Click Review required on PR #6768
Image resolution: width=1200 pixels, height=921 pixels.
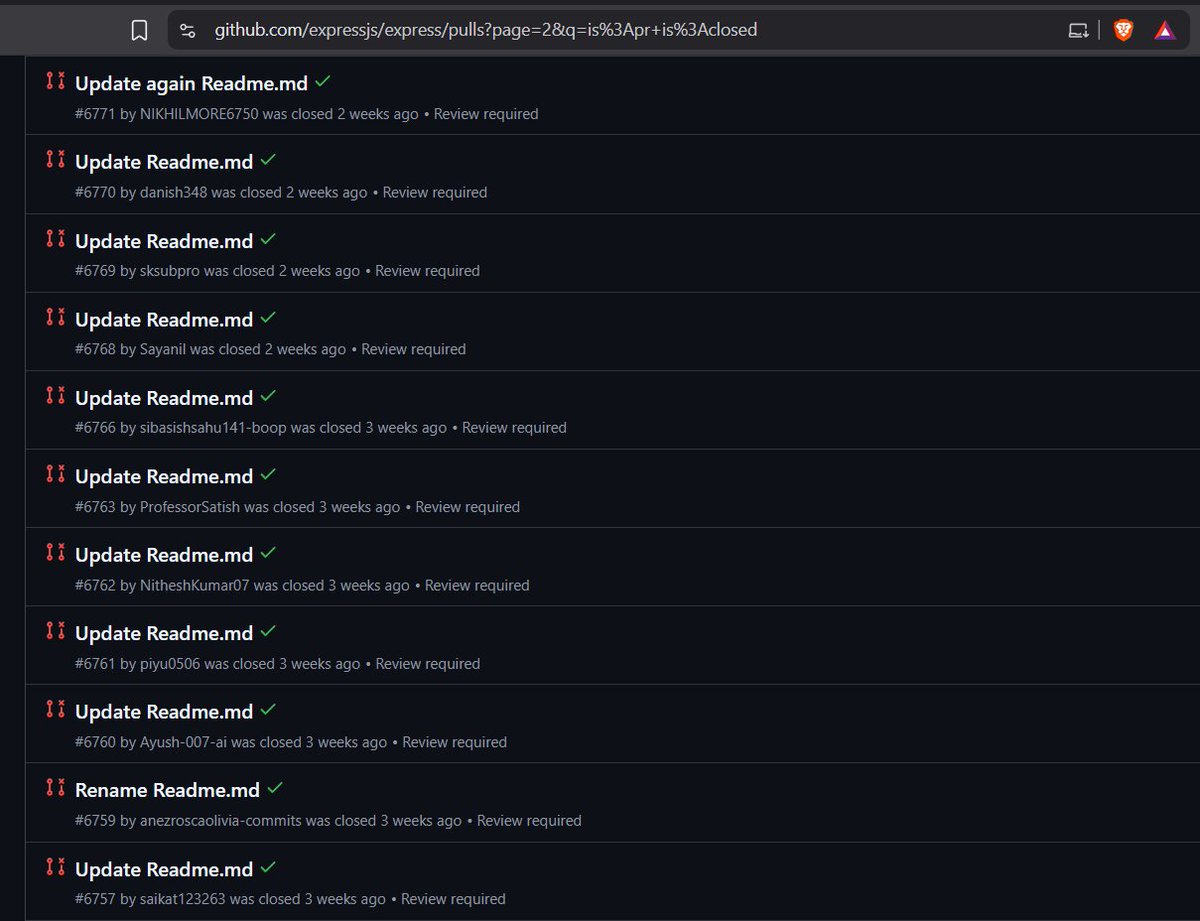tap(414, 349)
